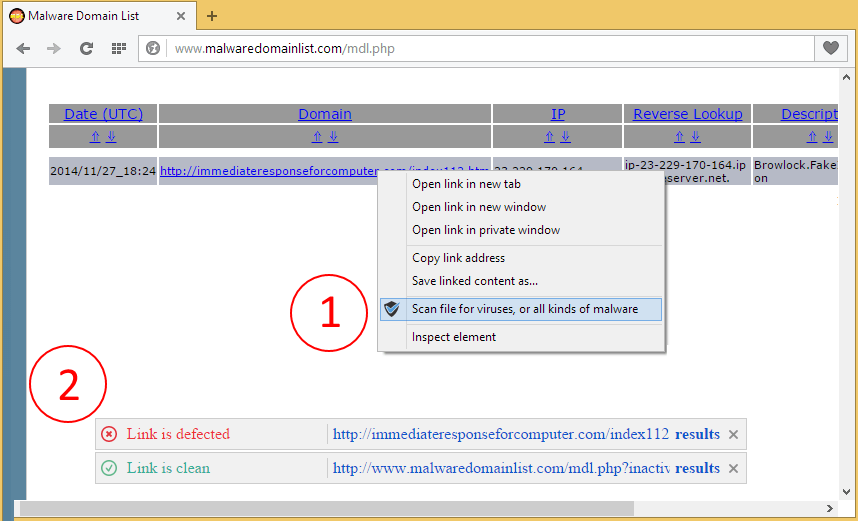858x521 pixels.
Task: Open results for the defected link
Action: tap(697, 435)
